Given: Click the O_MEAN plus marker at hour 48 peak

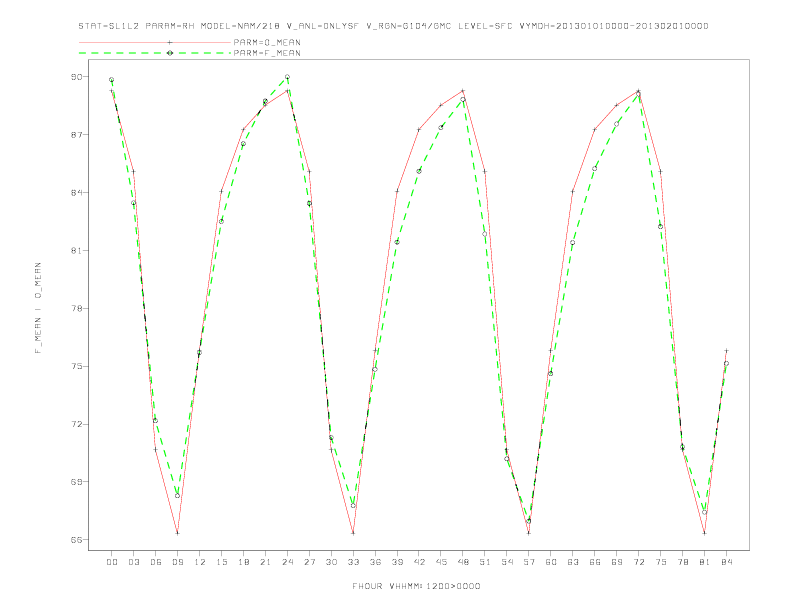Looking at the screenshot, I should point(463,91).
